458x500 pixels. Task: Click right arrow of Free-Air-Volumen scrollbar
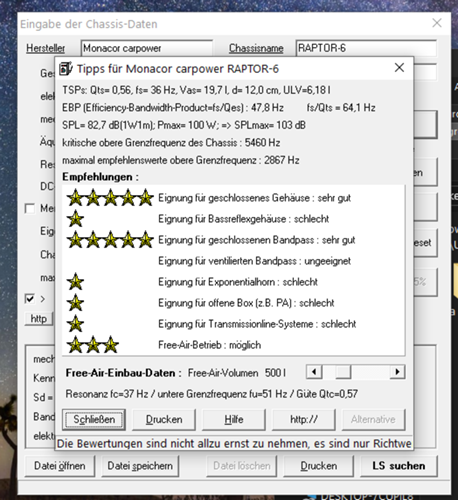[x=397, y=372]
